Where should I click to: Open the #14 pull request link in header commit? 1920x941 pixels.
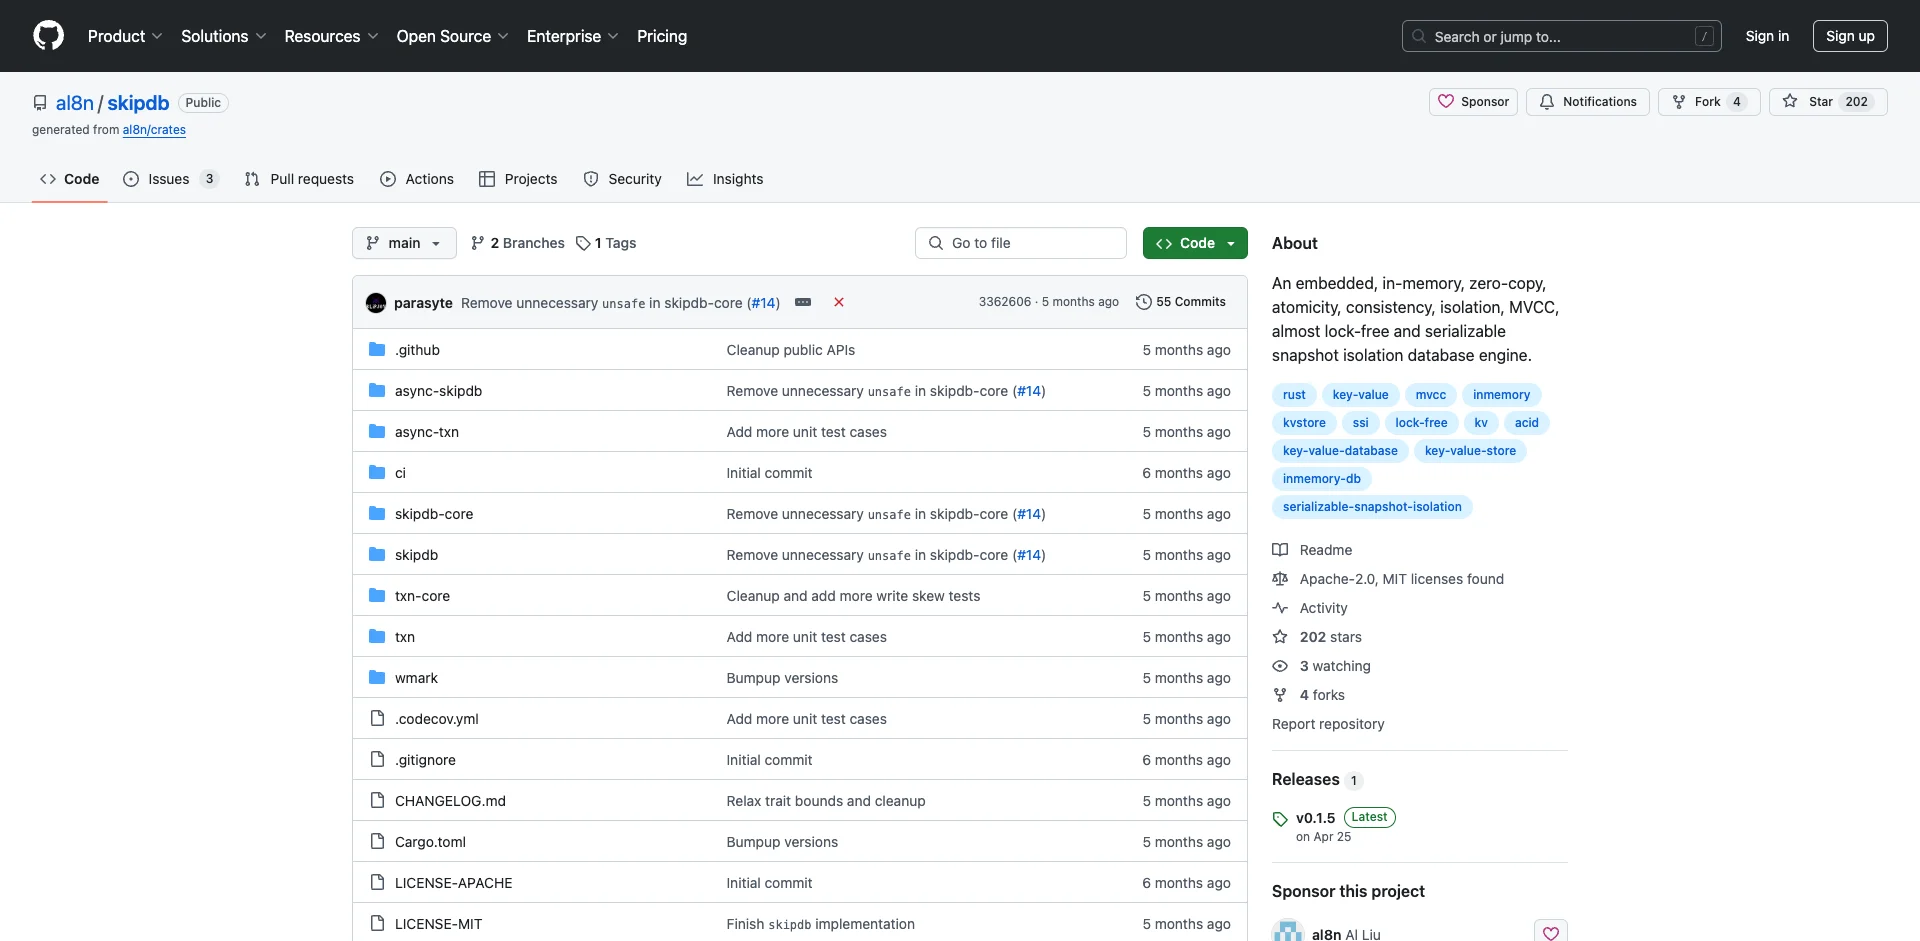(764, 303)
